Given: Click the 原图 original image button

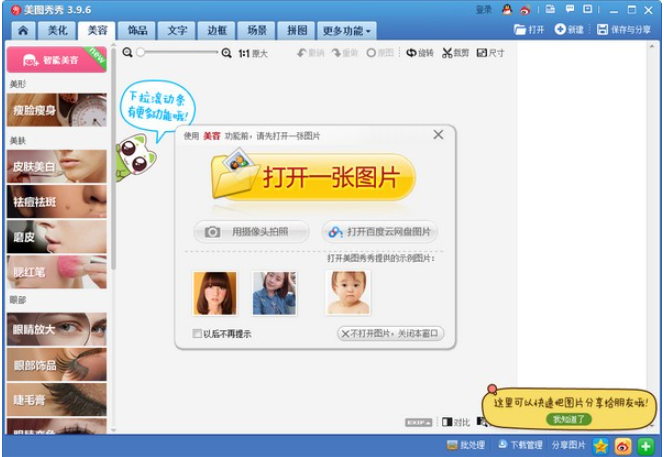Looking at the screenshot, I should click(x=380, y=53).
